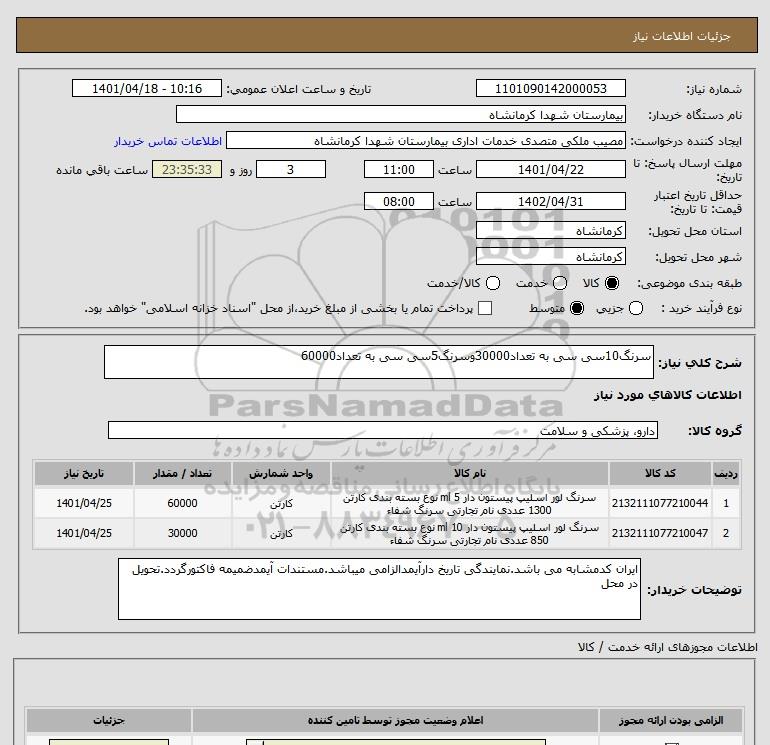Screen dimensions: 770x745
Task: Click quantity cell 30000
Action: click(182, 533)
